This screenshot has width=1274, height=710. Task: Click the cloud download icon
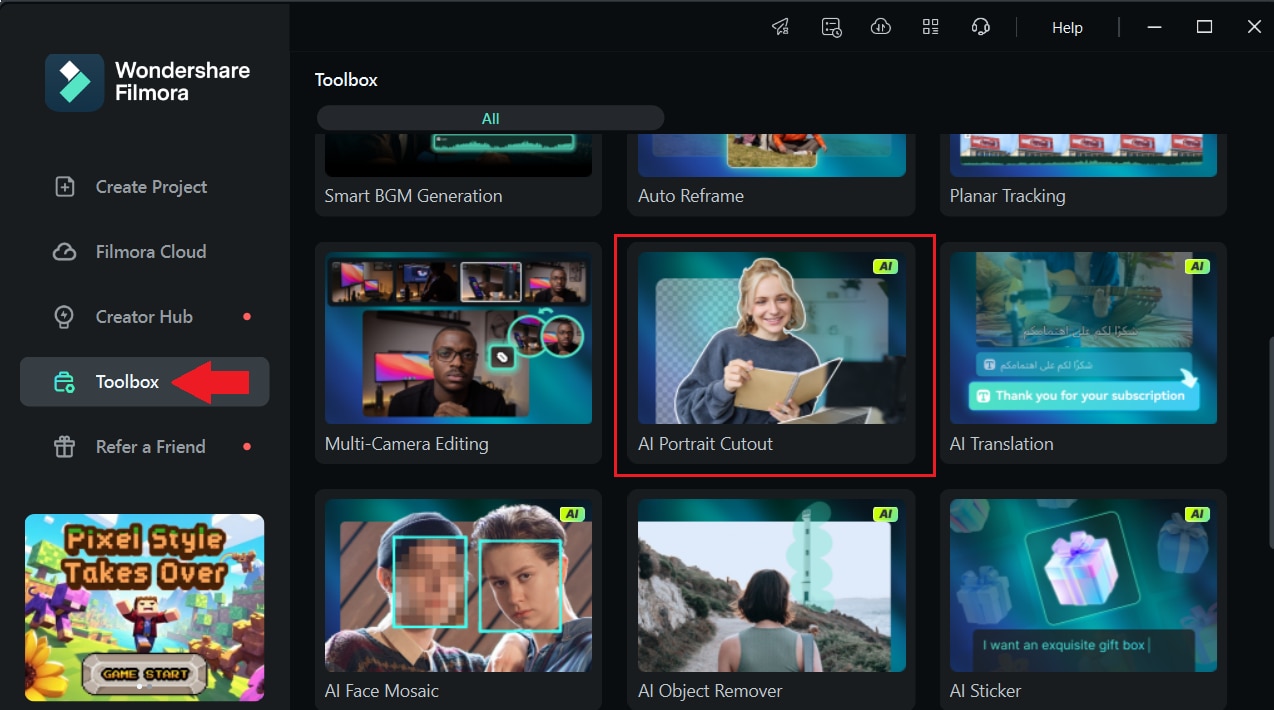pos(881,27)
